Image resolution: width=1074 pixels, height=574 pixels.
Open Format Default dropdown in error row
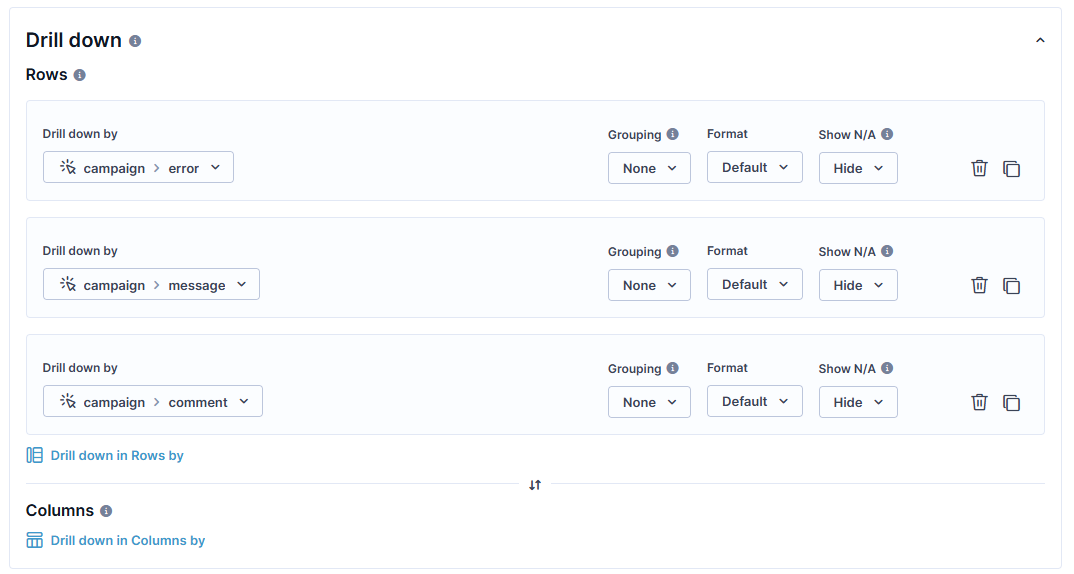coord(755,167)
